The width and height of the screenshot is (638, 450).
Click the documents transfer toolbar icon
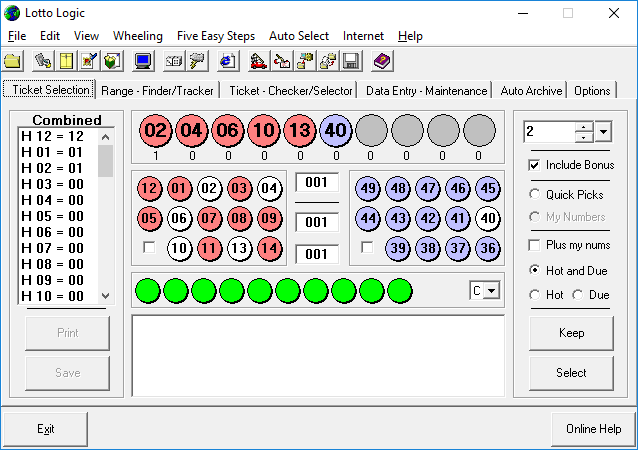pos(328,61)
